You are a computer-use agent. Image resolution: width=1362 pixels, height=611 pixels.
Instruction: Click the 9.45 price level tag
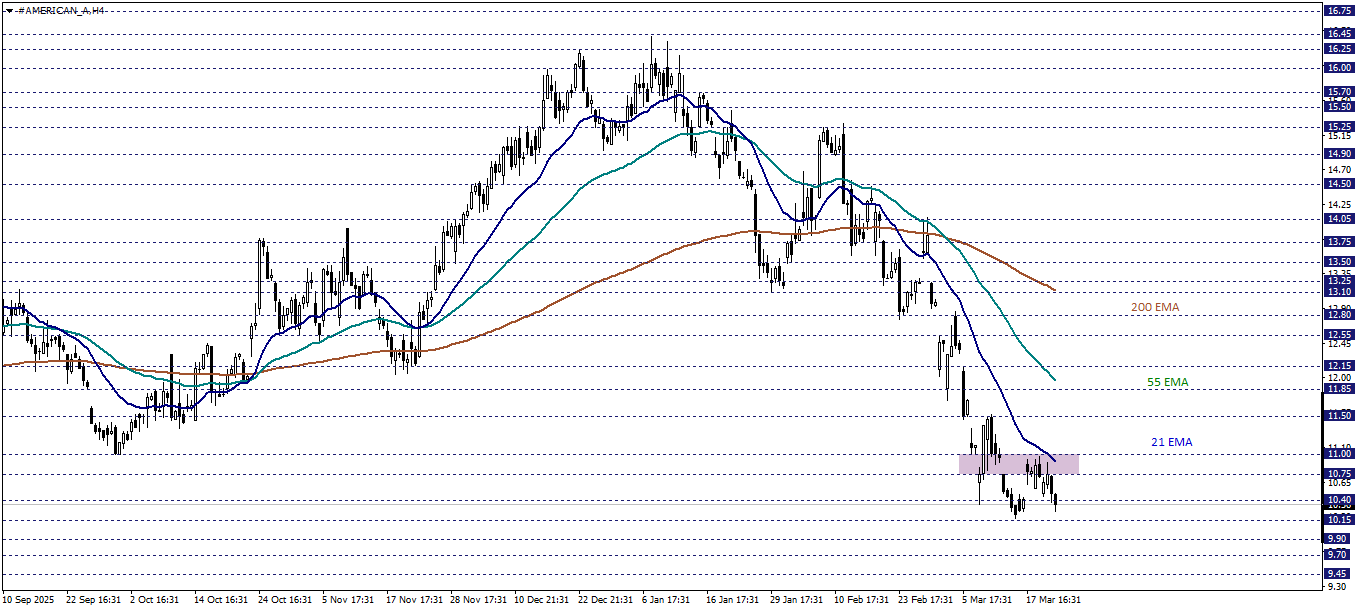1338,574
